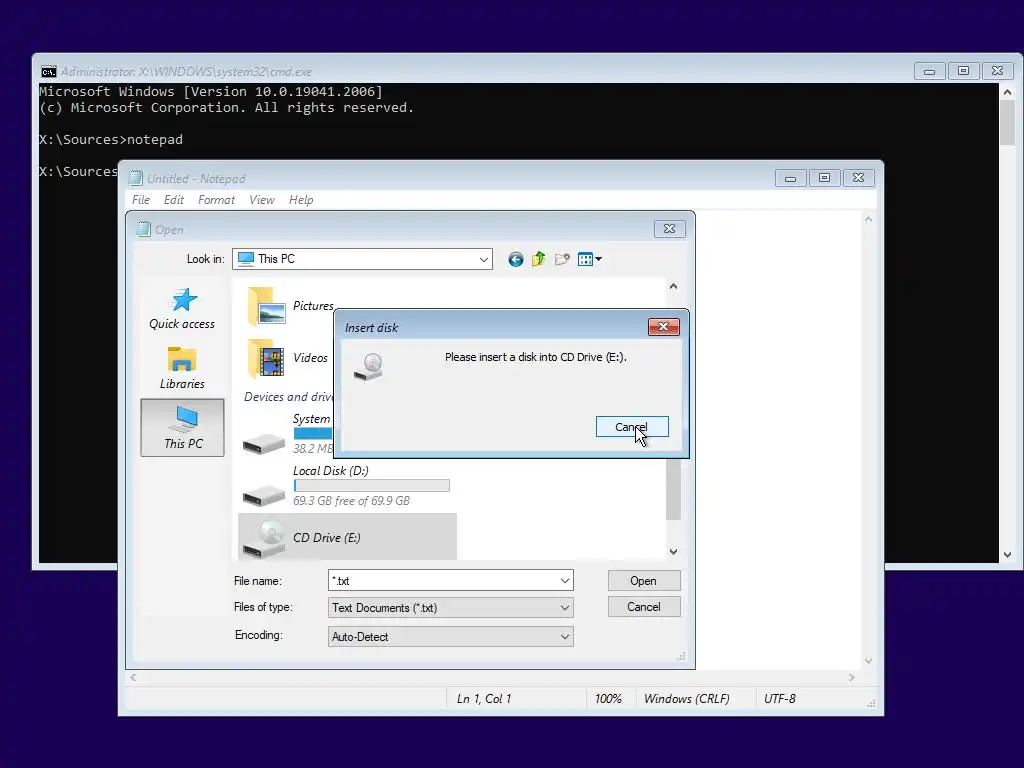Open Notepad File menu
1024x768 pixels.
click(140, 200)
